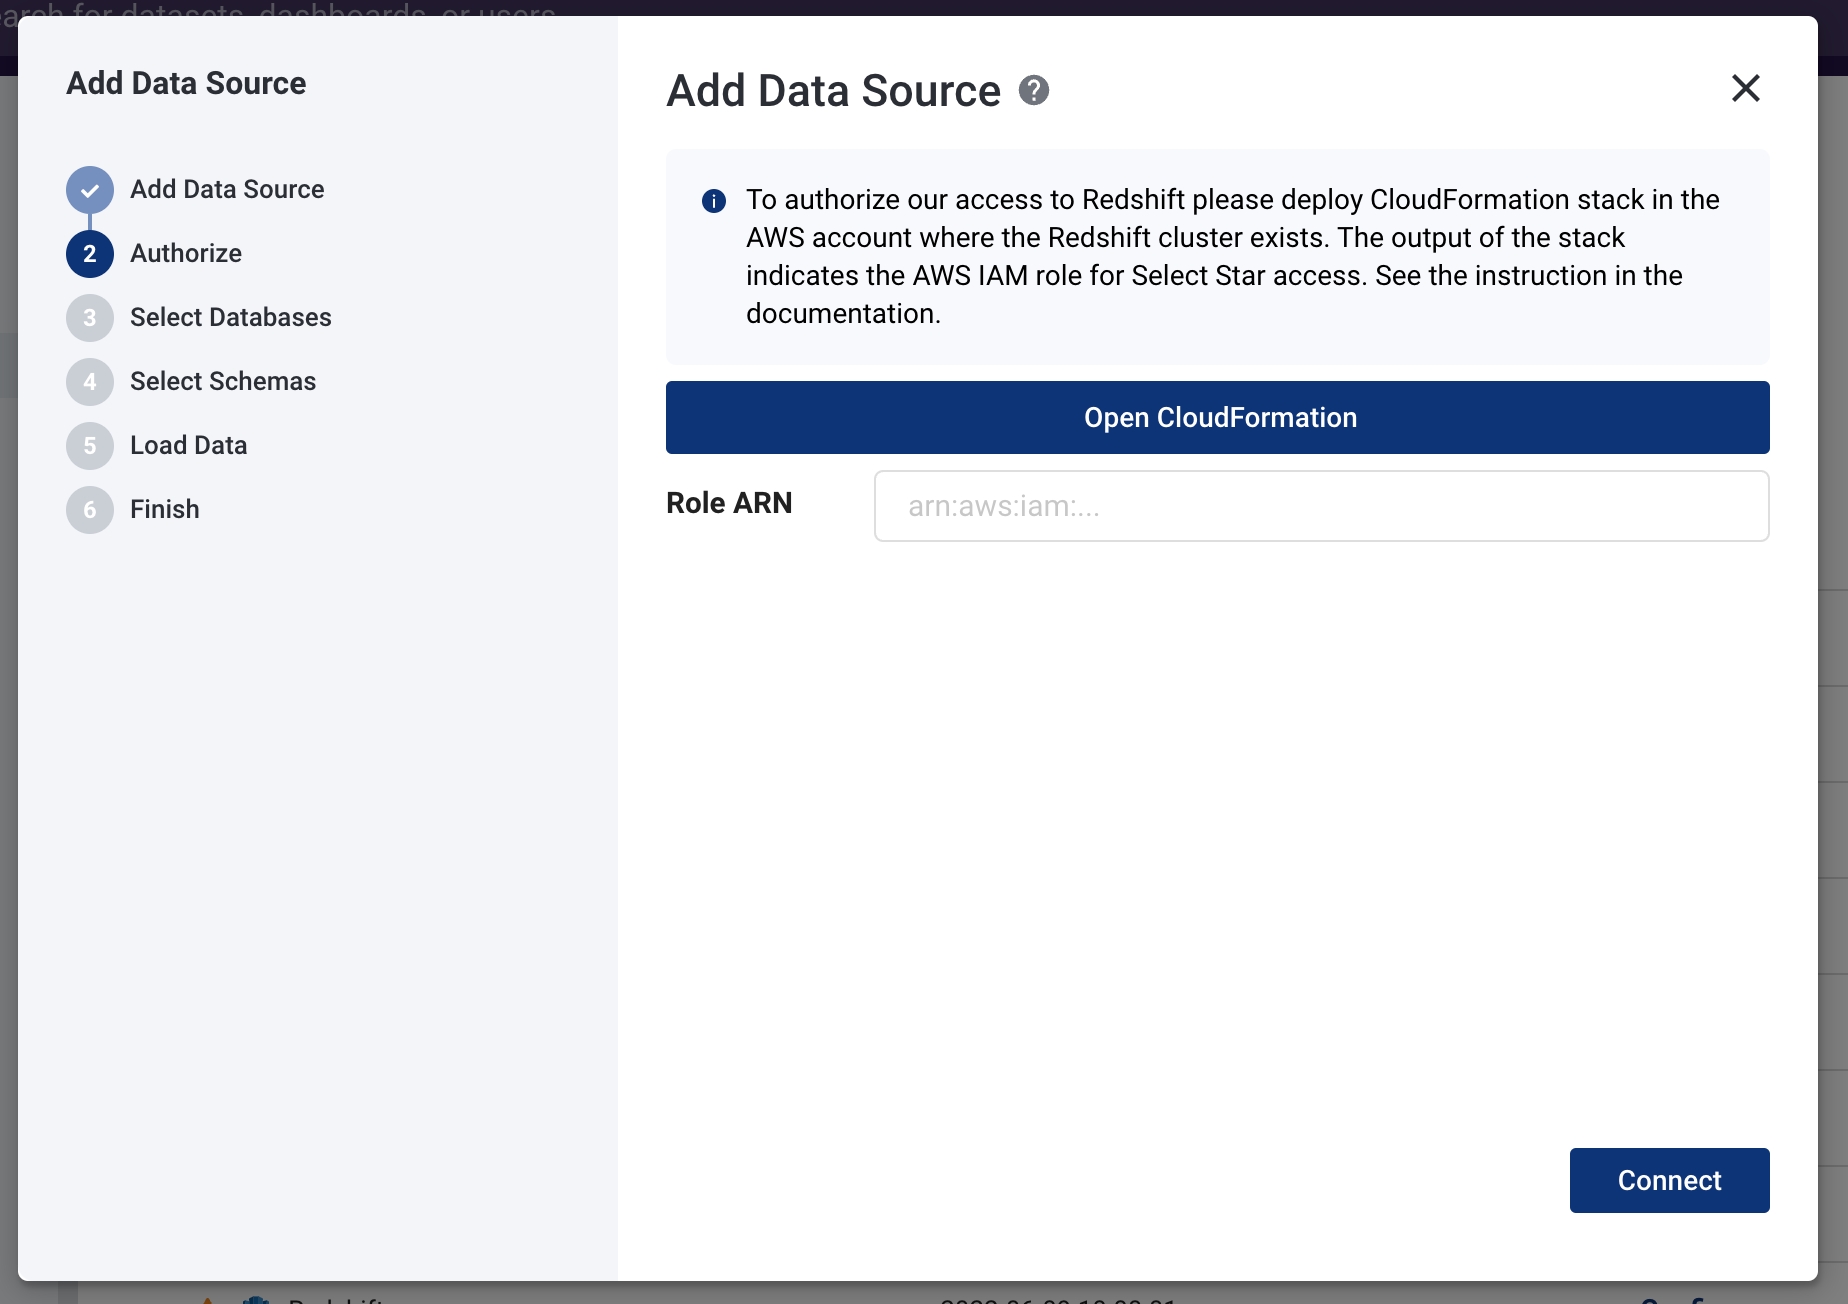1848x1304 pixels.
Task: Select the Authorize step label
Action: click(186, 253)
